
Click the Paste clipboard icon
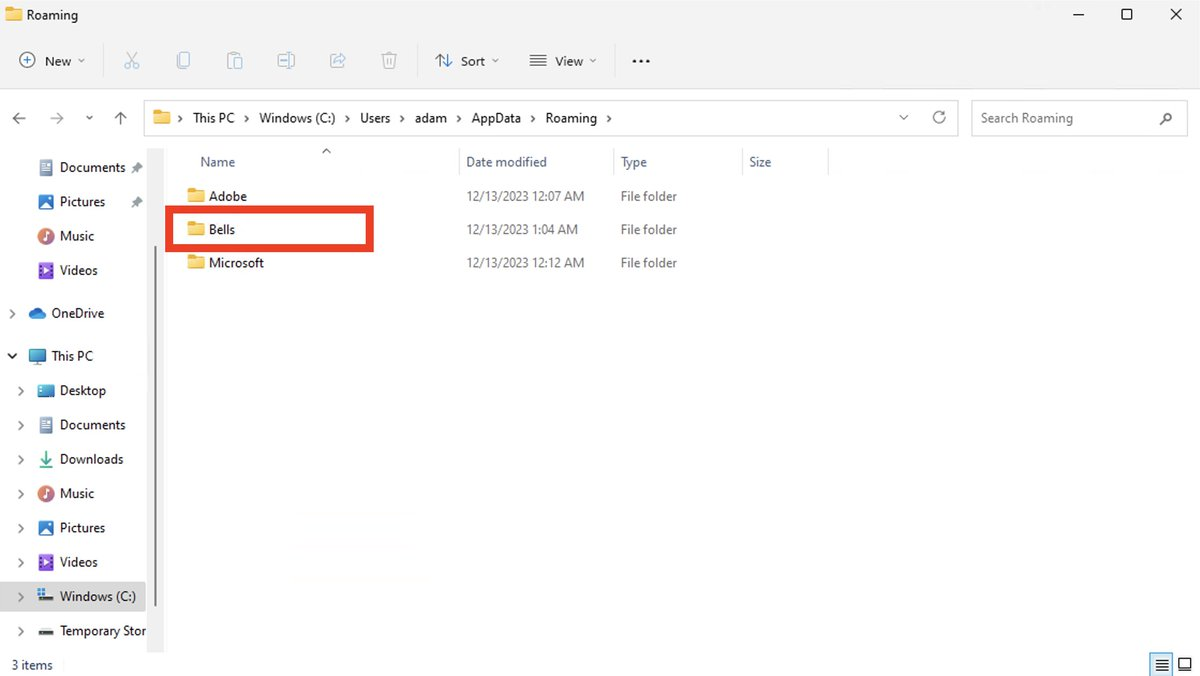click(234, 61)
